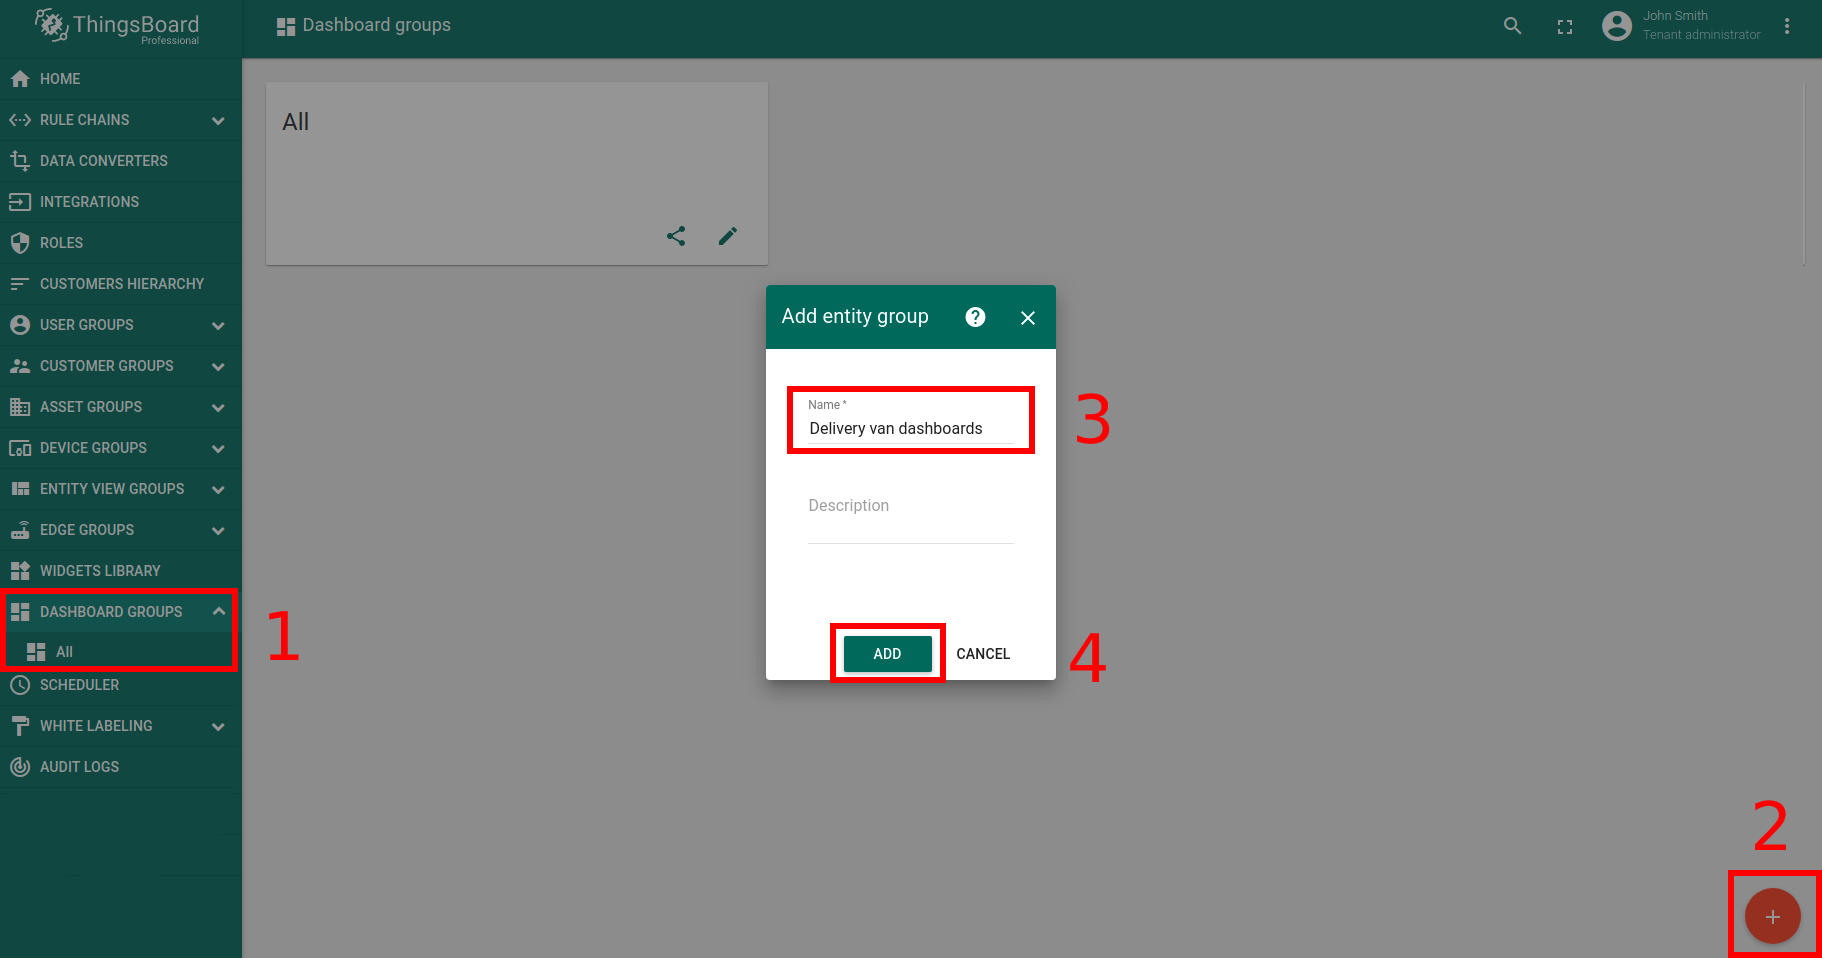
Task: Click the pencil edit icon on All card
Action: pos(728,236)
